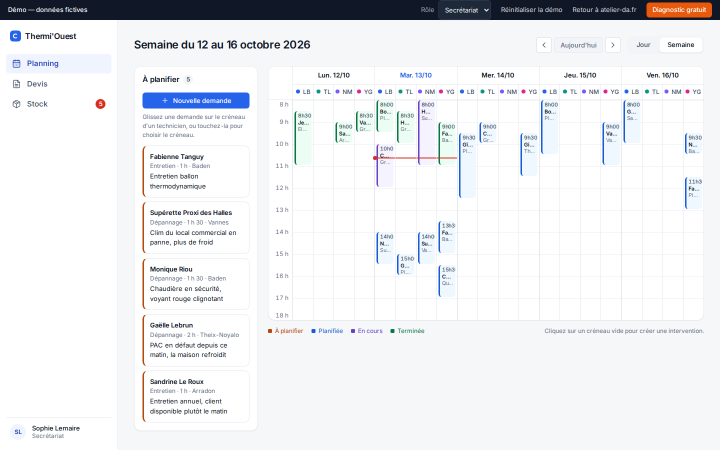Click the Nouvelle demande button
720x450 pixels.
coord(196,101)
